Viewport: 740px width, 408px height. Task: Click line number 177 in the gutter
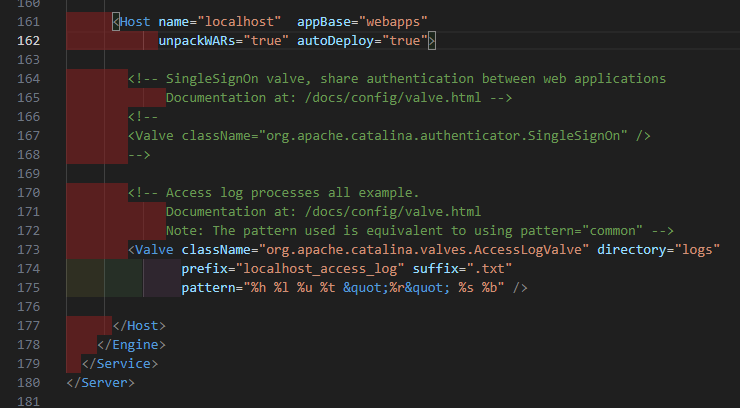pos(28,325)
